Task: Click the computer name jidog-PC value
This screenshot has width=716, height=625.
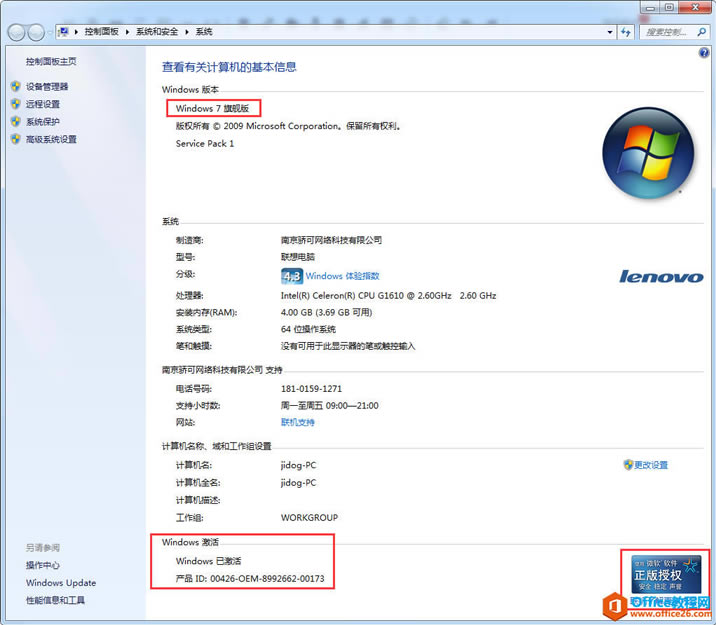Action: (x=298, y=465)
